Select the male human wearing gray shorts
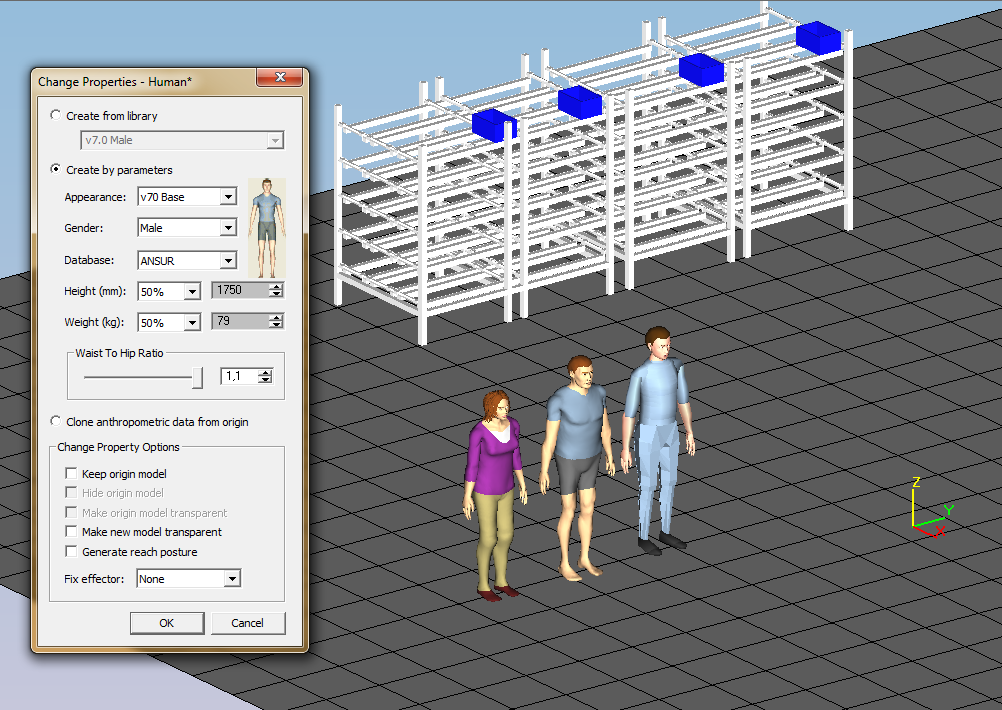Viewport: 1002px width, 710px height. point(577,468)
